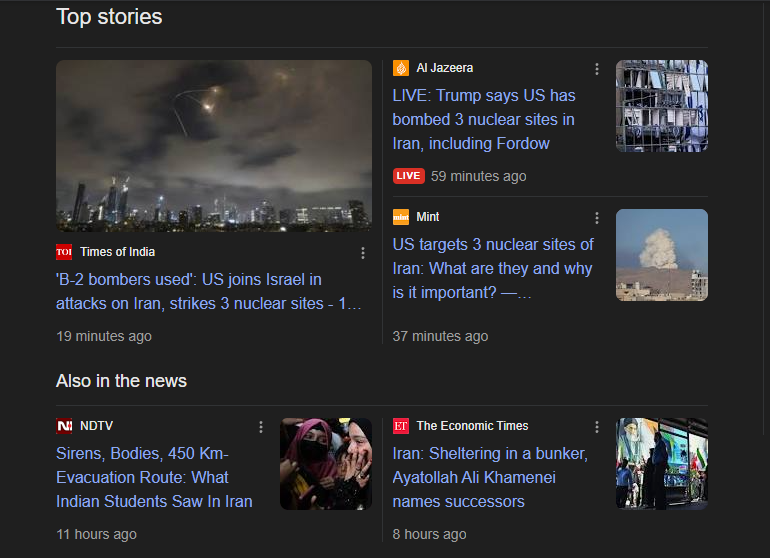
Task: Click the Times of India TOI logo icon
Action: click(x=64, y=252)
